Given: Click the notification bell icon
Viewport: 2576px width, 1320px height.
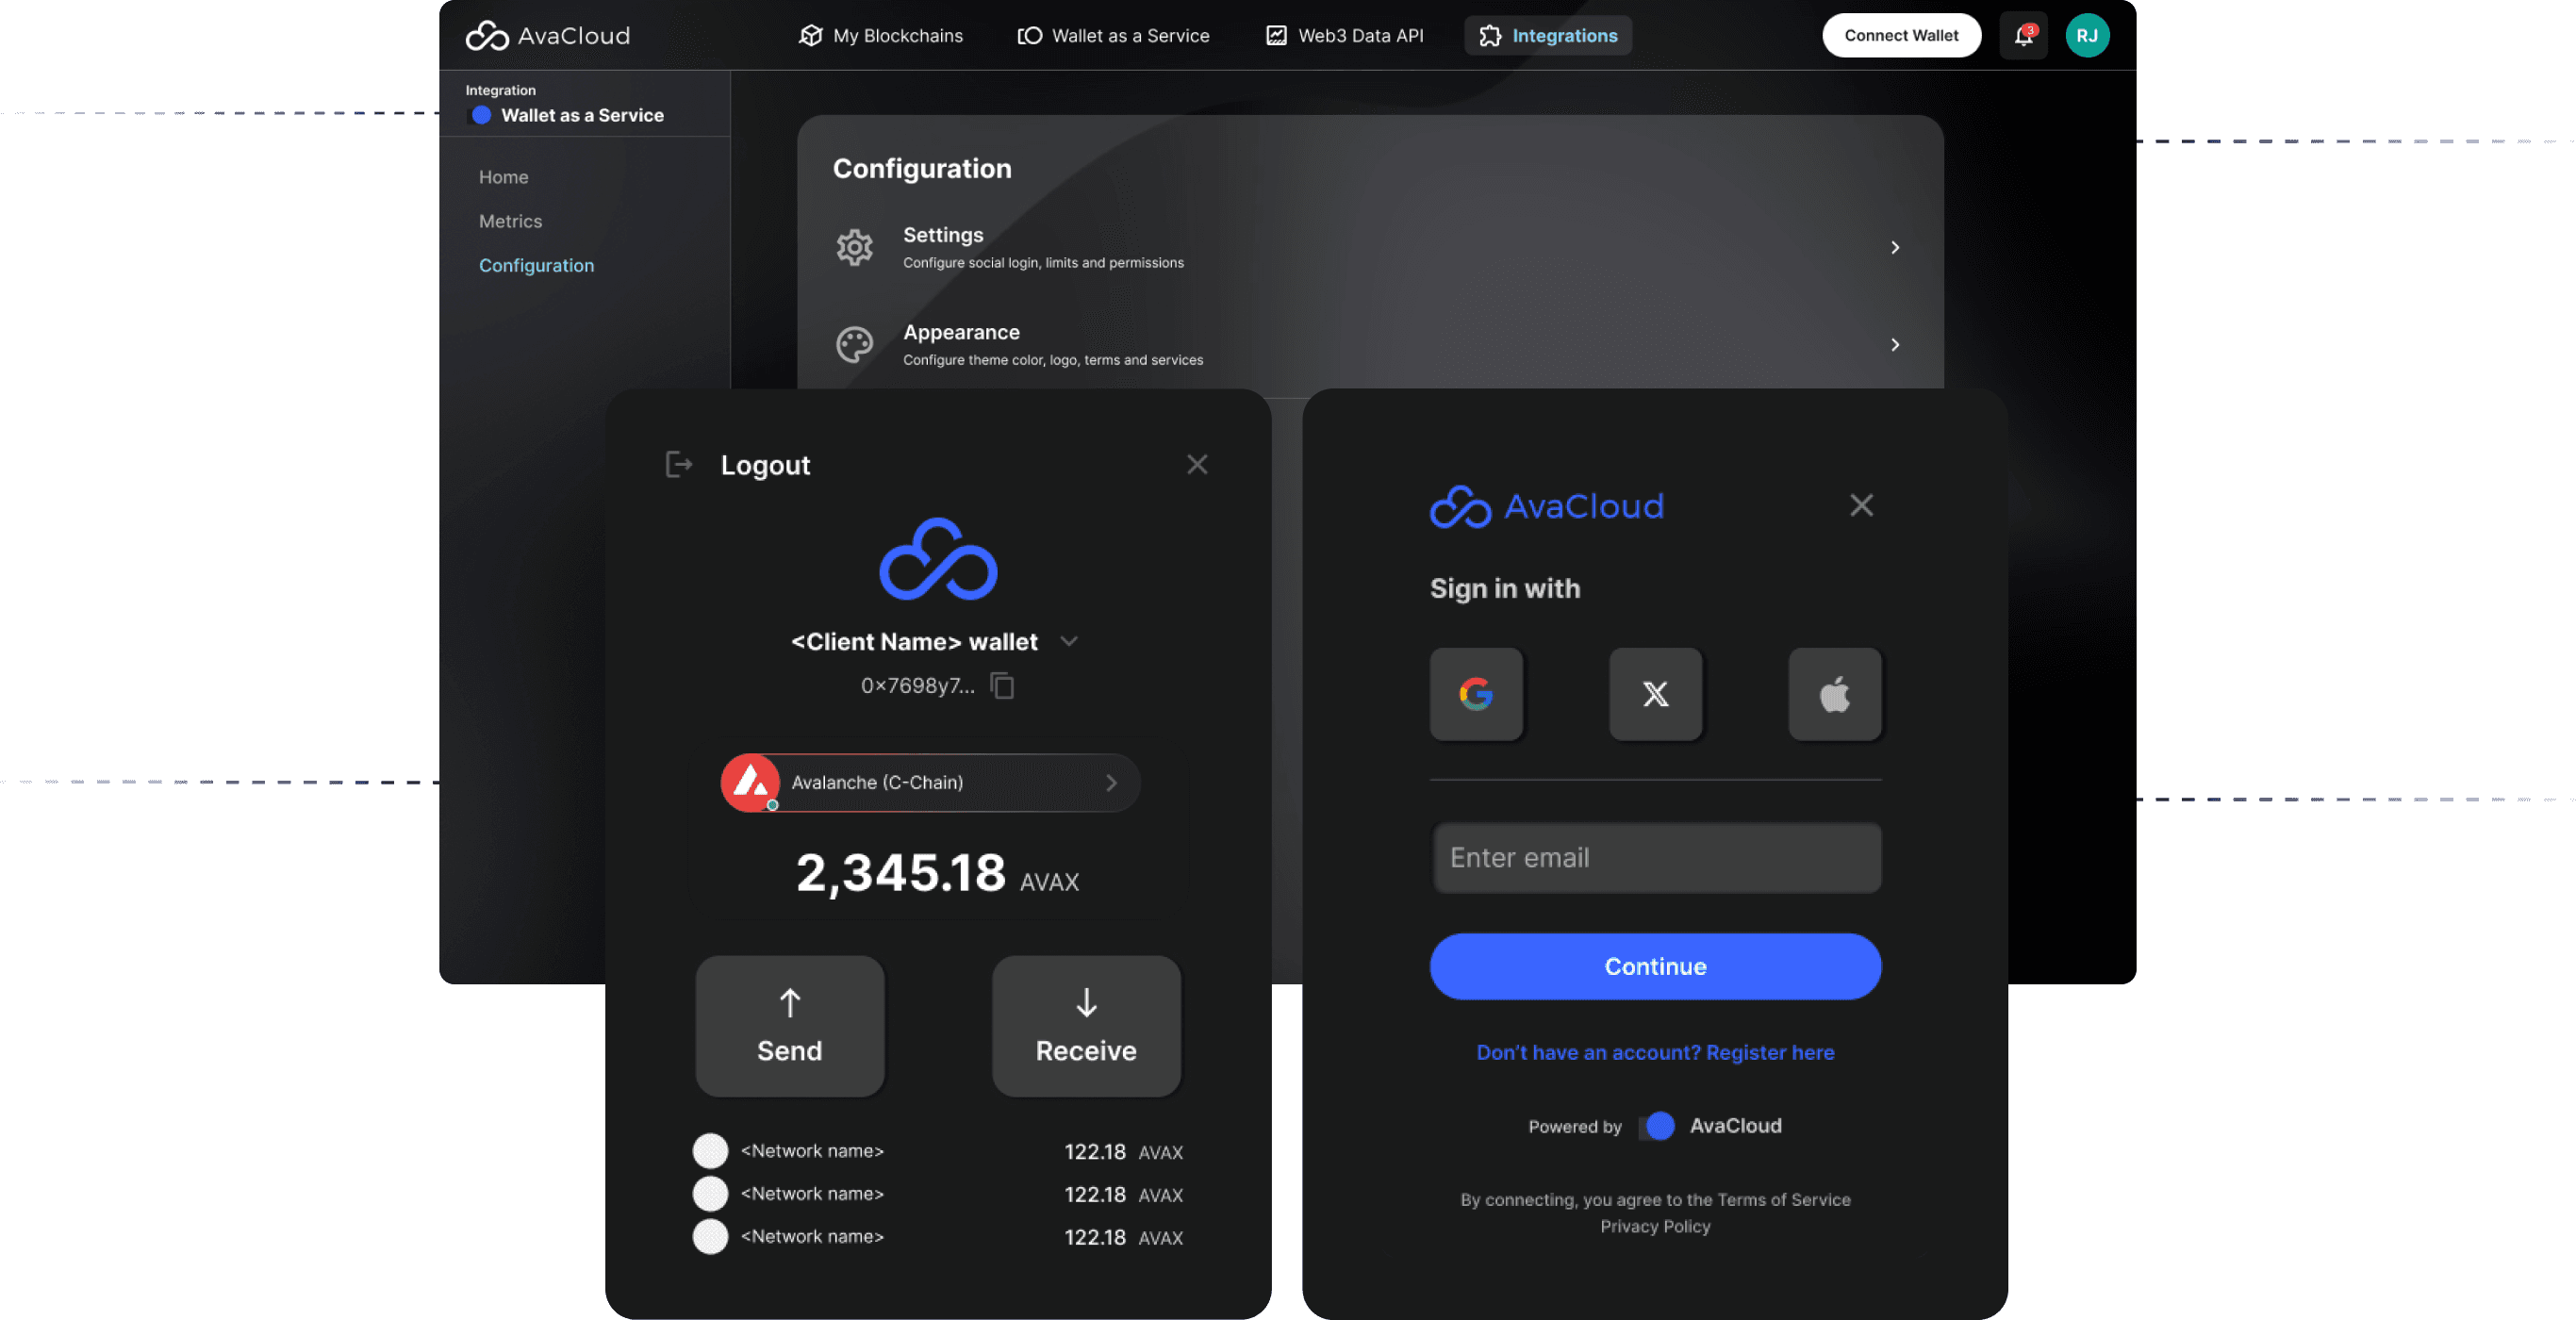Looking at the screenshot, I should coord(2023,36).
